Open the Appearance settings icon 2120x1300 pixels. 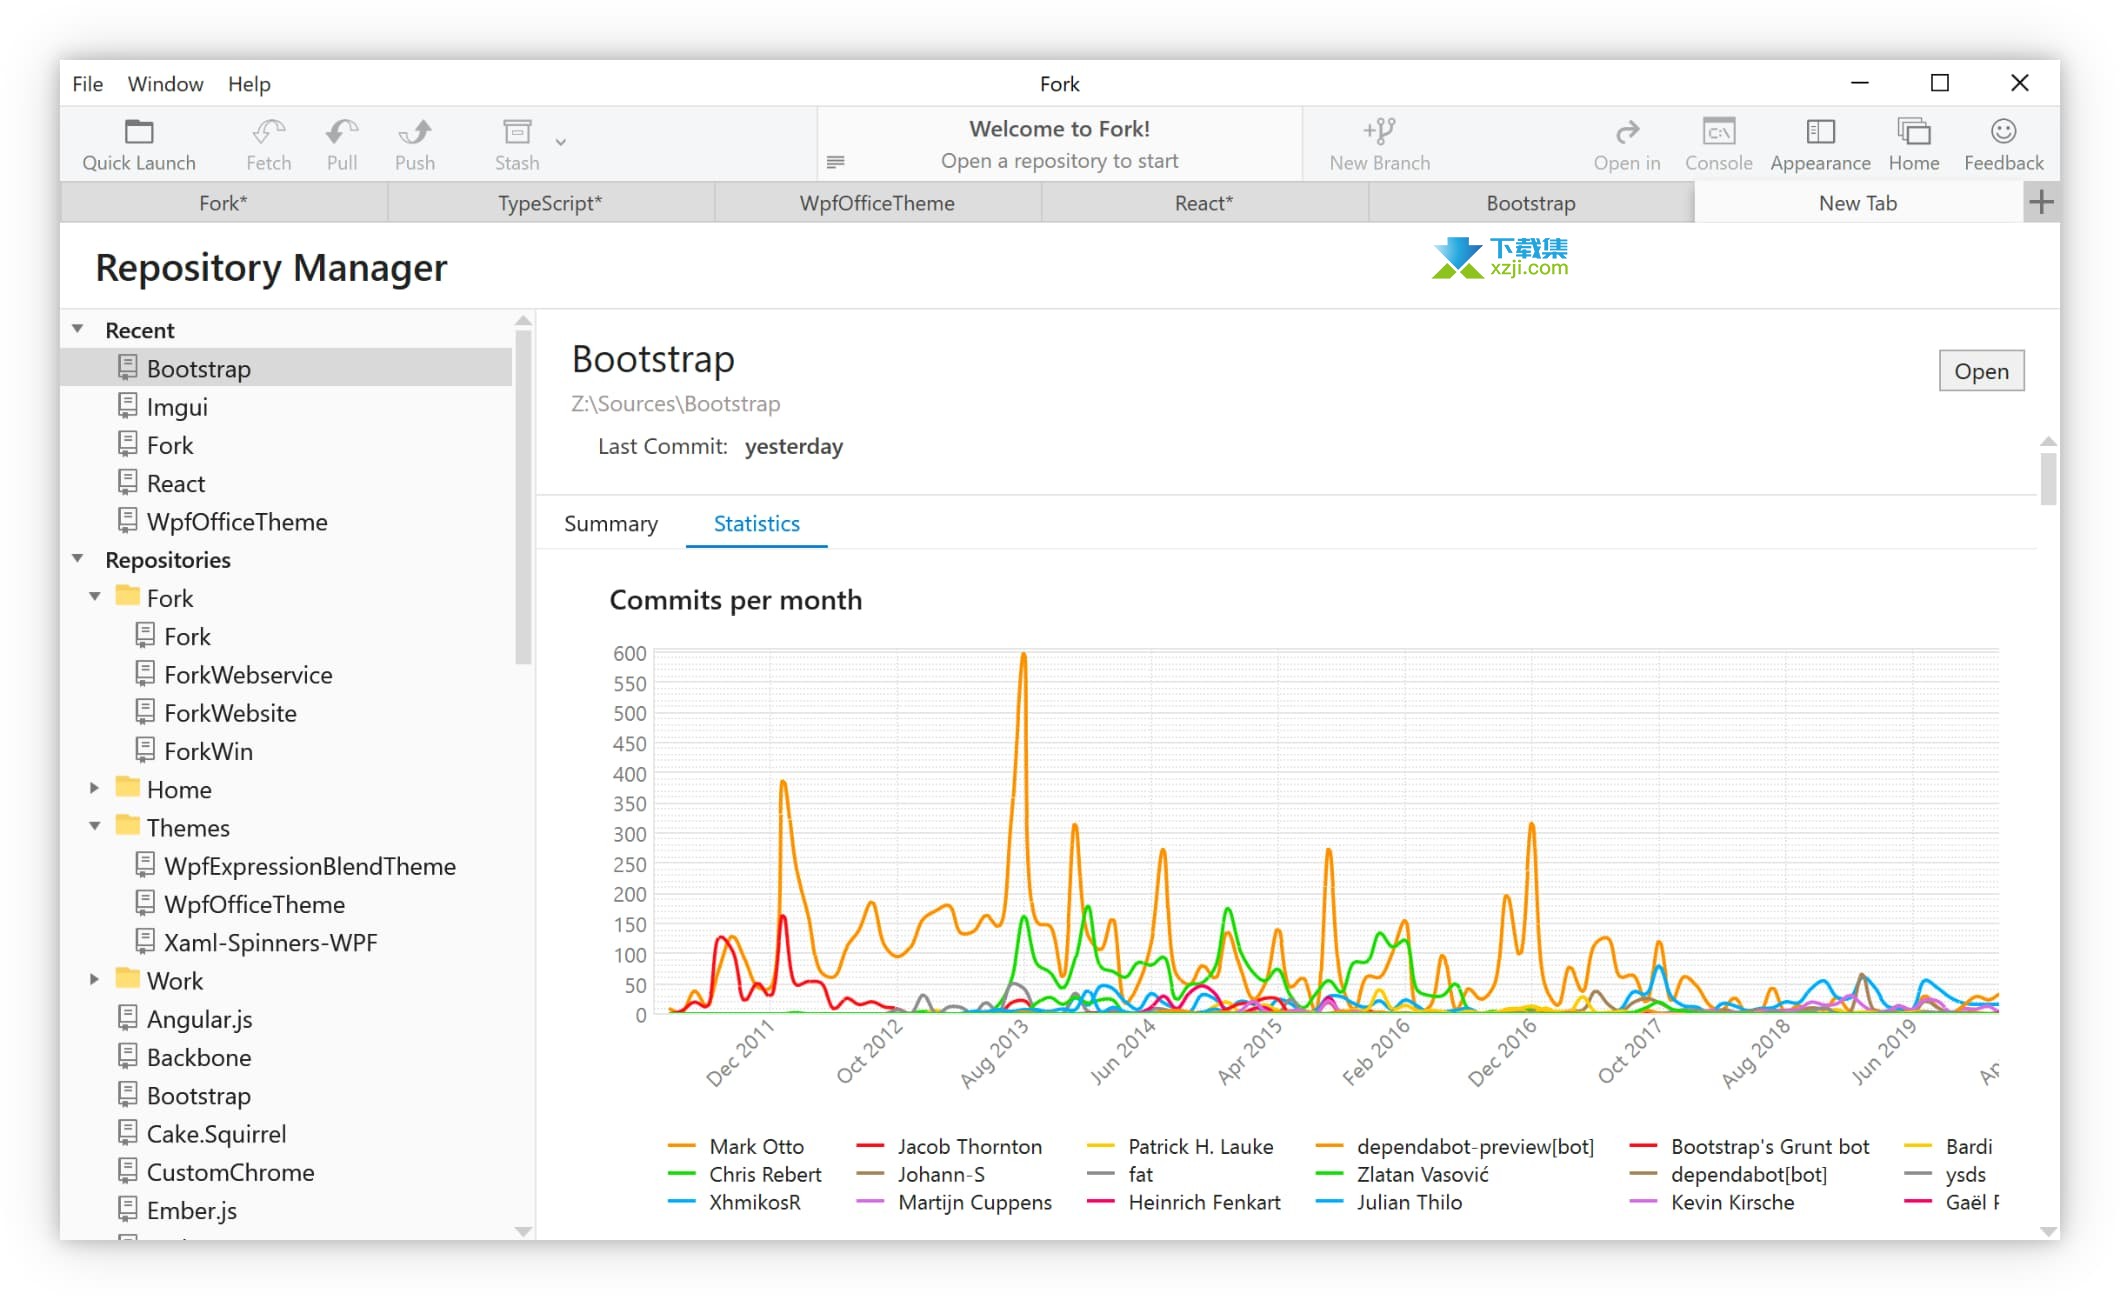pos(1820,132)
